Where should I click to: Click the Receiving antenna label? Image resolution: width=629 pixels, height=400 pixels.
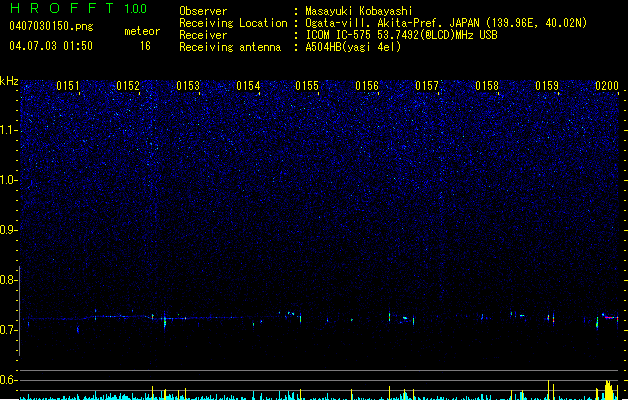point(230,47)
